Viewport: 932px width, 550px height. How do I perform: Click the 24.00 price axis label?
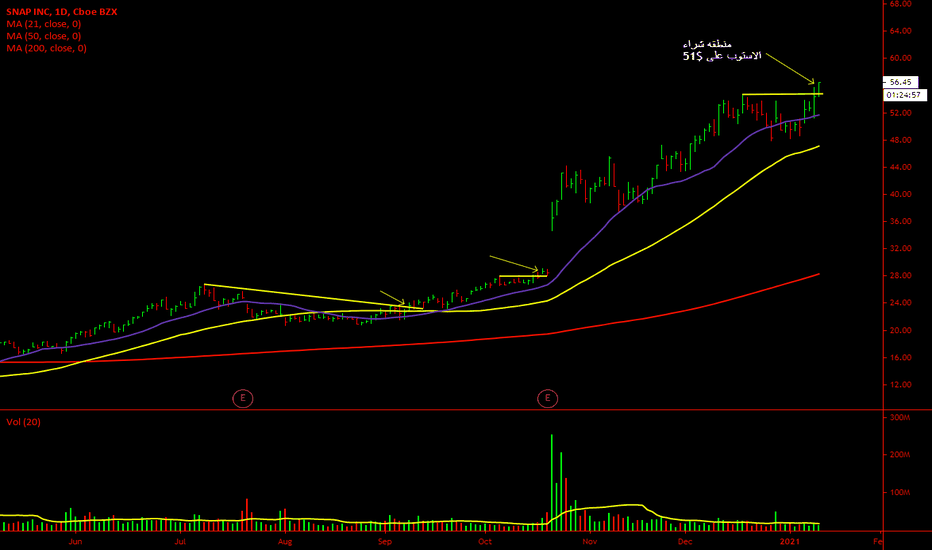(900, 303)
